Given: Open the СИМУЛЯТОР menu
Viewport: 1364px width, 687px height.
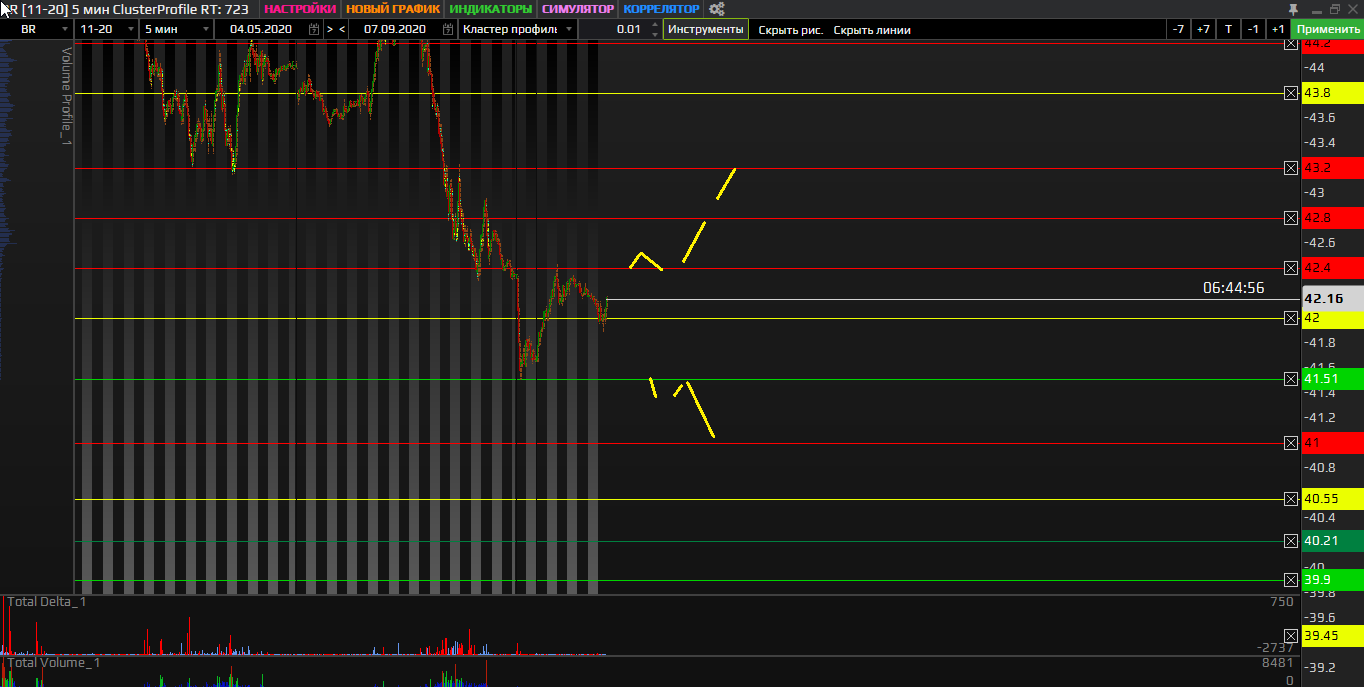Looking at the screenshot, I should pyautogui.click(x=578, y=9).
